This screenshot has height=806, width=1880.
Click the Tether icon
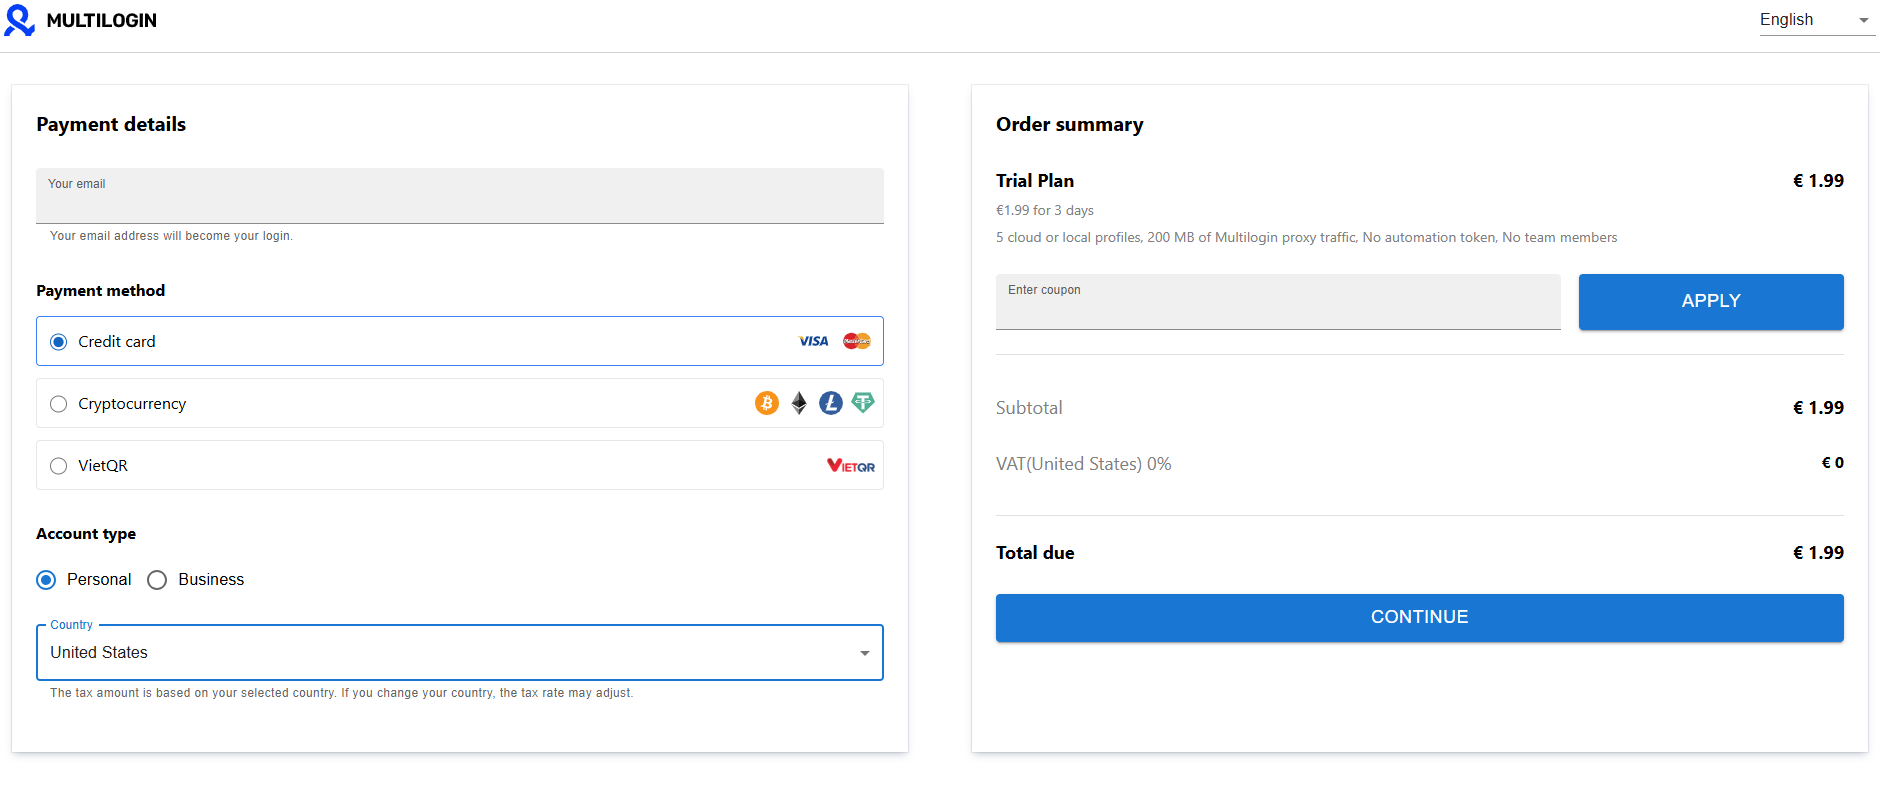[863, 403]
